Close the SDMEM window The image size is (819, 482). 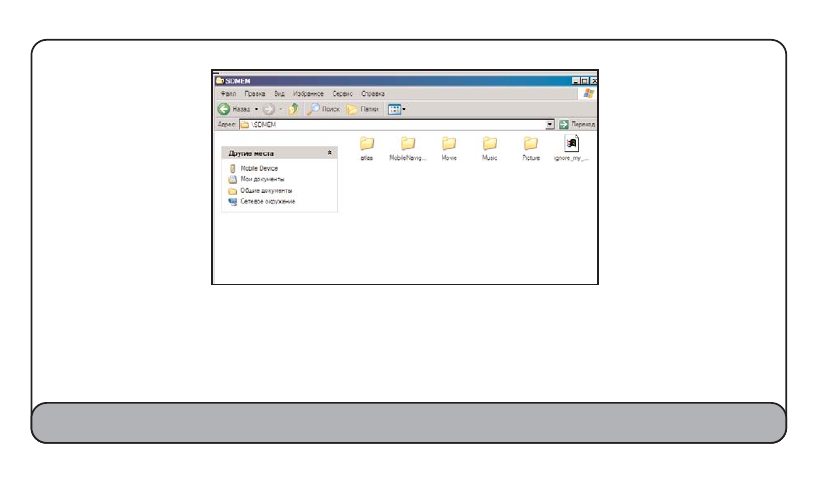pyautogui.click(x=593, y=81)
